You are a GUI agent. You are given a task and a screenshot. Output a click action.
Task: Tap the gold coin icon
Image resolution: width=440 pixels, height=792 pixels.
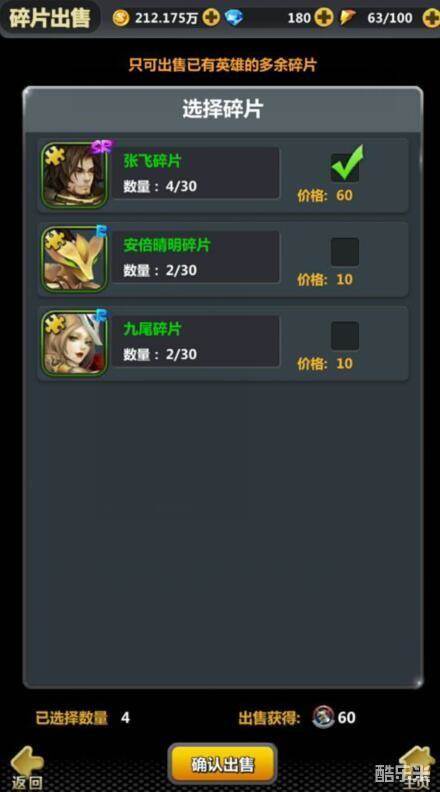coord(121,19)
